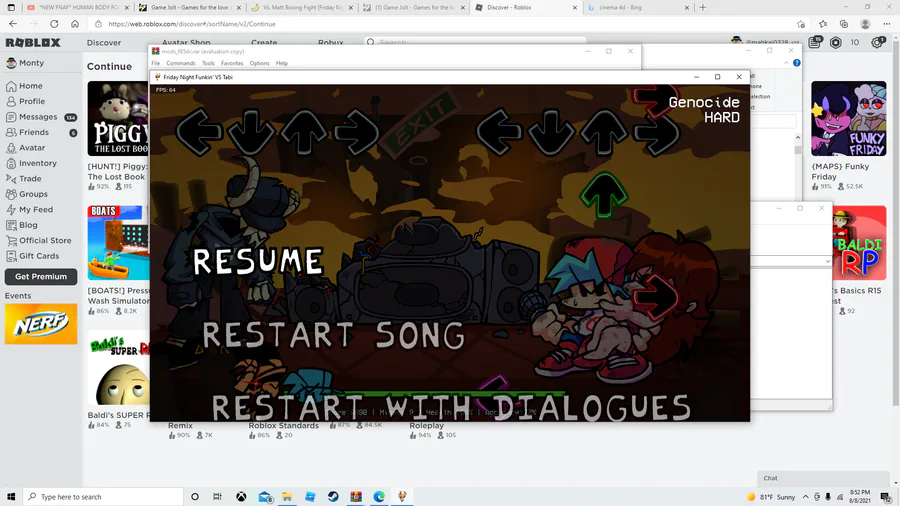Open the browser profile avatar
The height and width of the screenshot is (506, 900).
pyautogui.click(x=865, y=24)
